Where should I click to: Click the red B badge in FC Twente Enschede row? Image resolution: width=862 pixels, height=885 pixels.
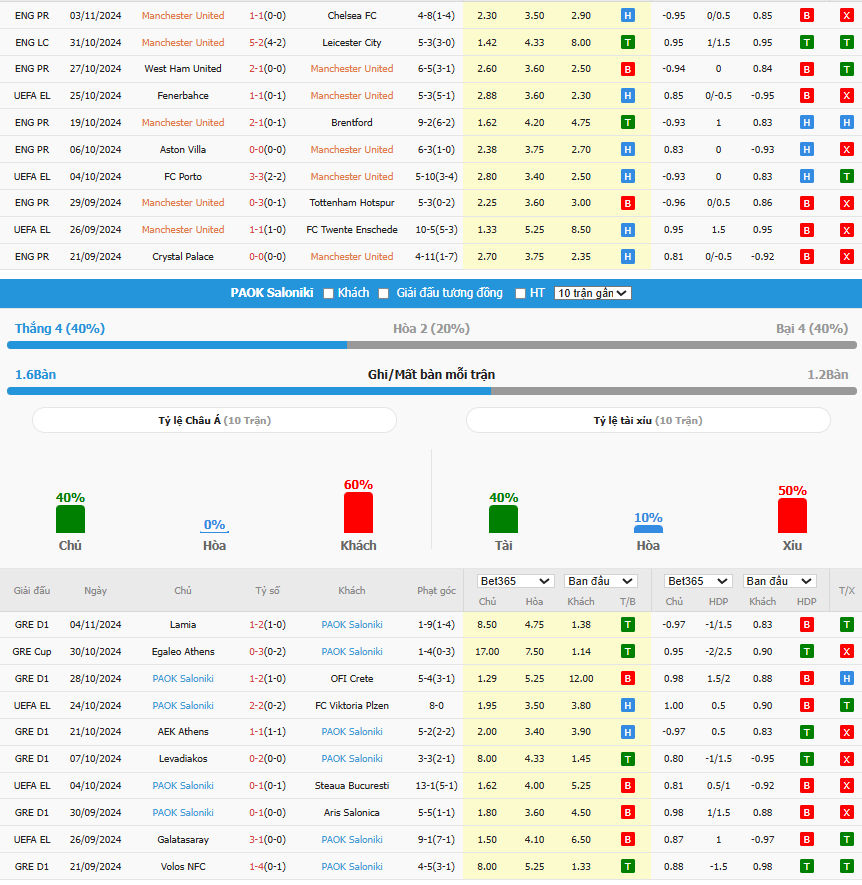click(807, 230)
